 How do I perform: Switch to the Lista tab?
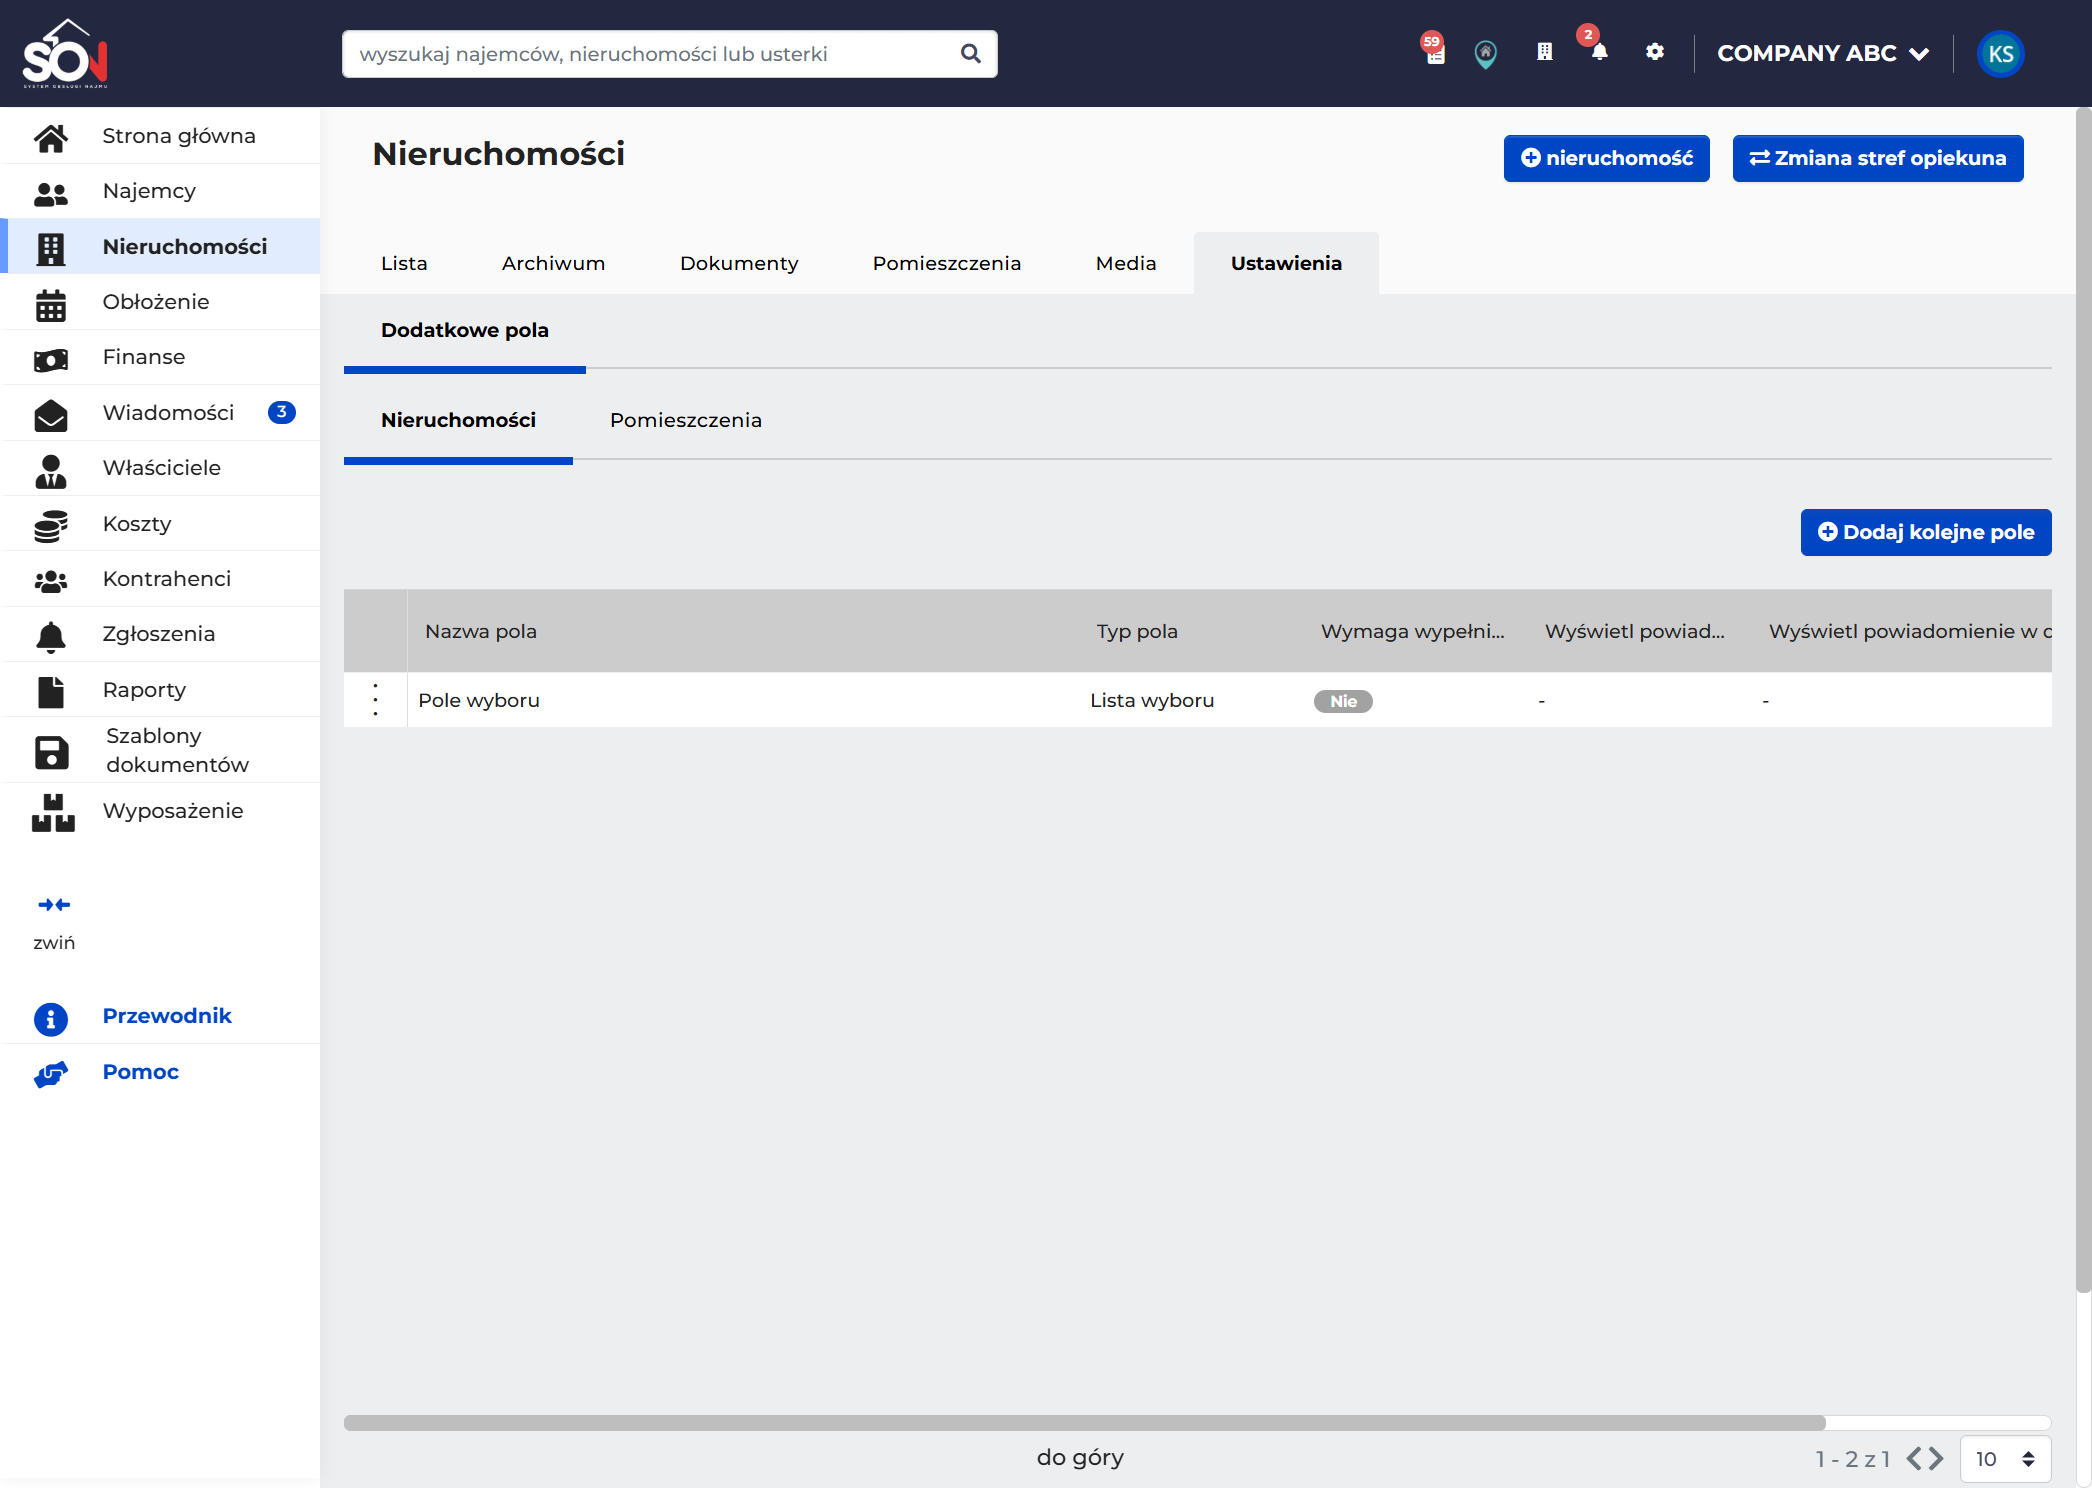404,263
